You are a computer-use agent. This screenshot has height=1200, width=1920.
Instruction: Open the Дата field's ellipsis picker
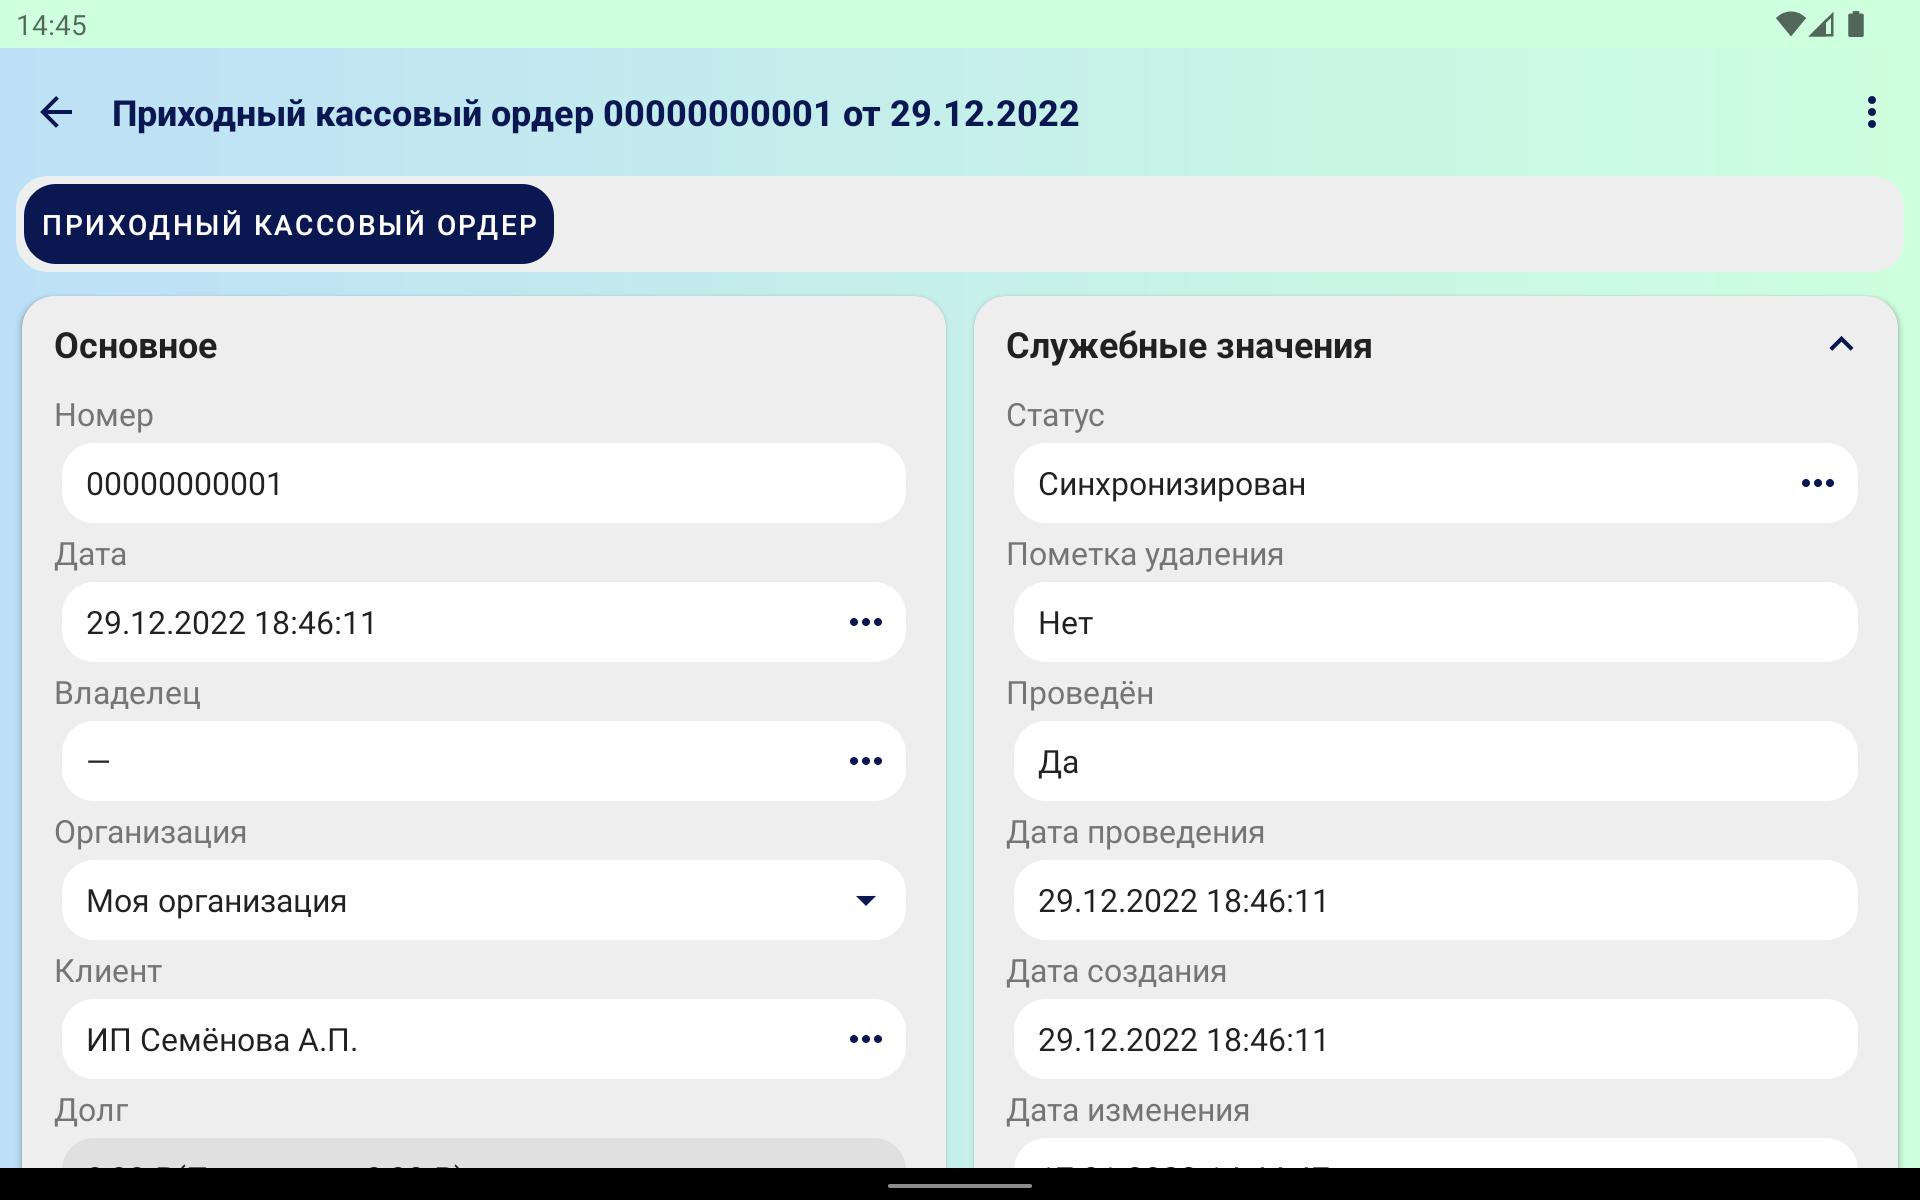point(865,622)
